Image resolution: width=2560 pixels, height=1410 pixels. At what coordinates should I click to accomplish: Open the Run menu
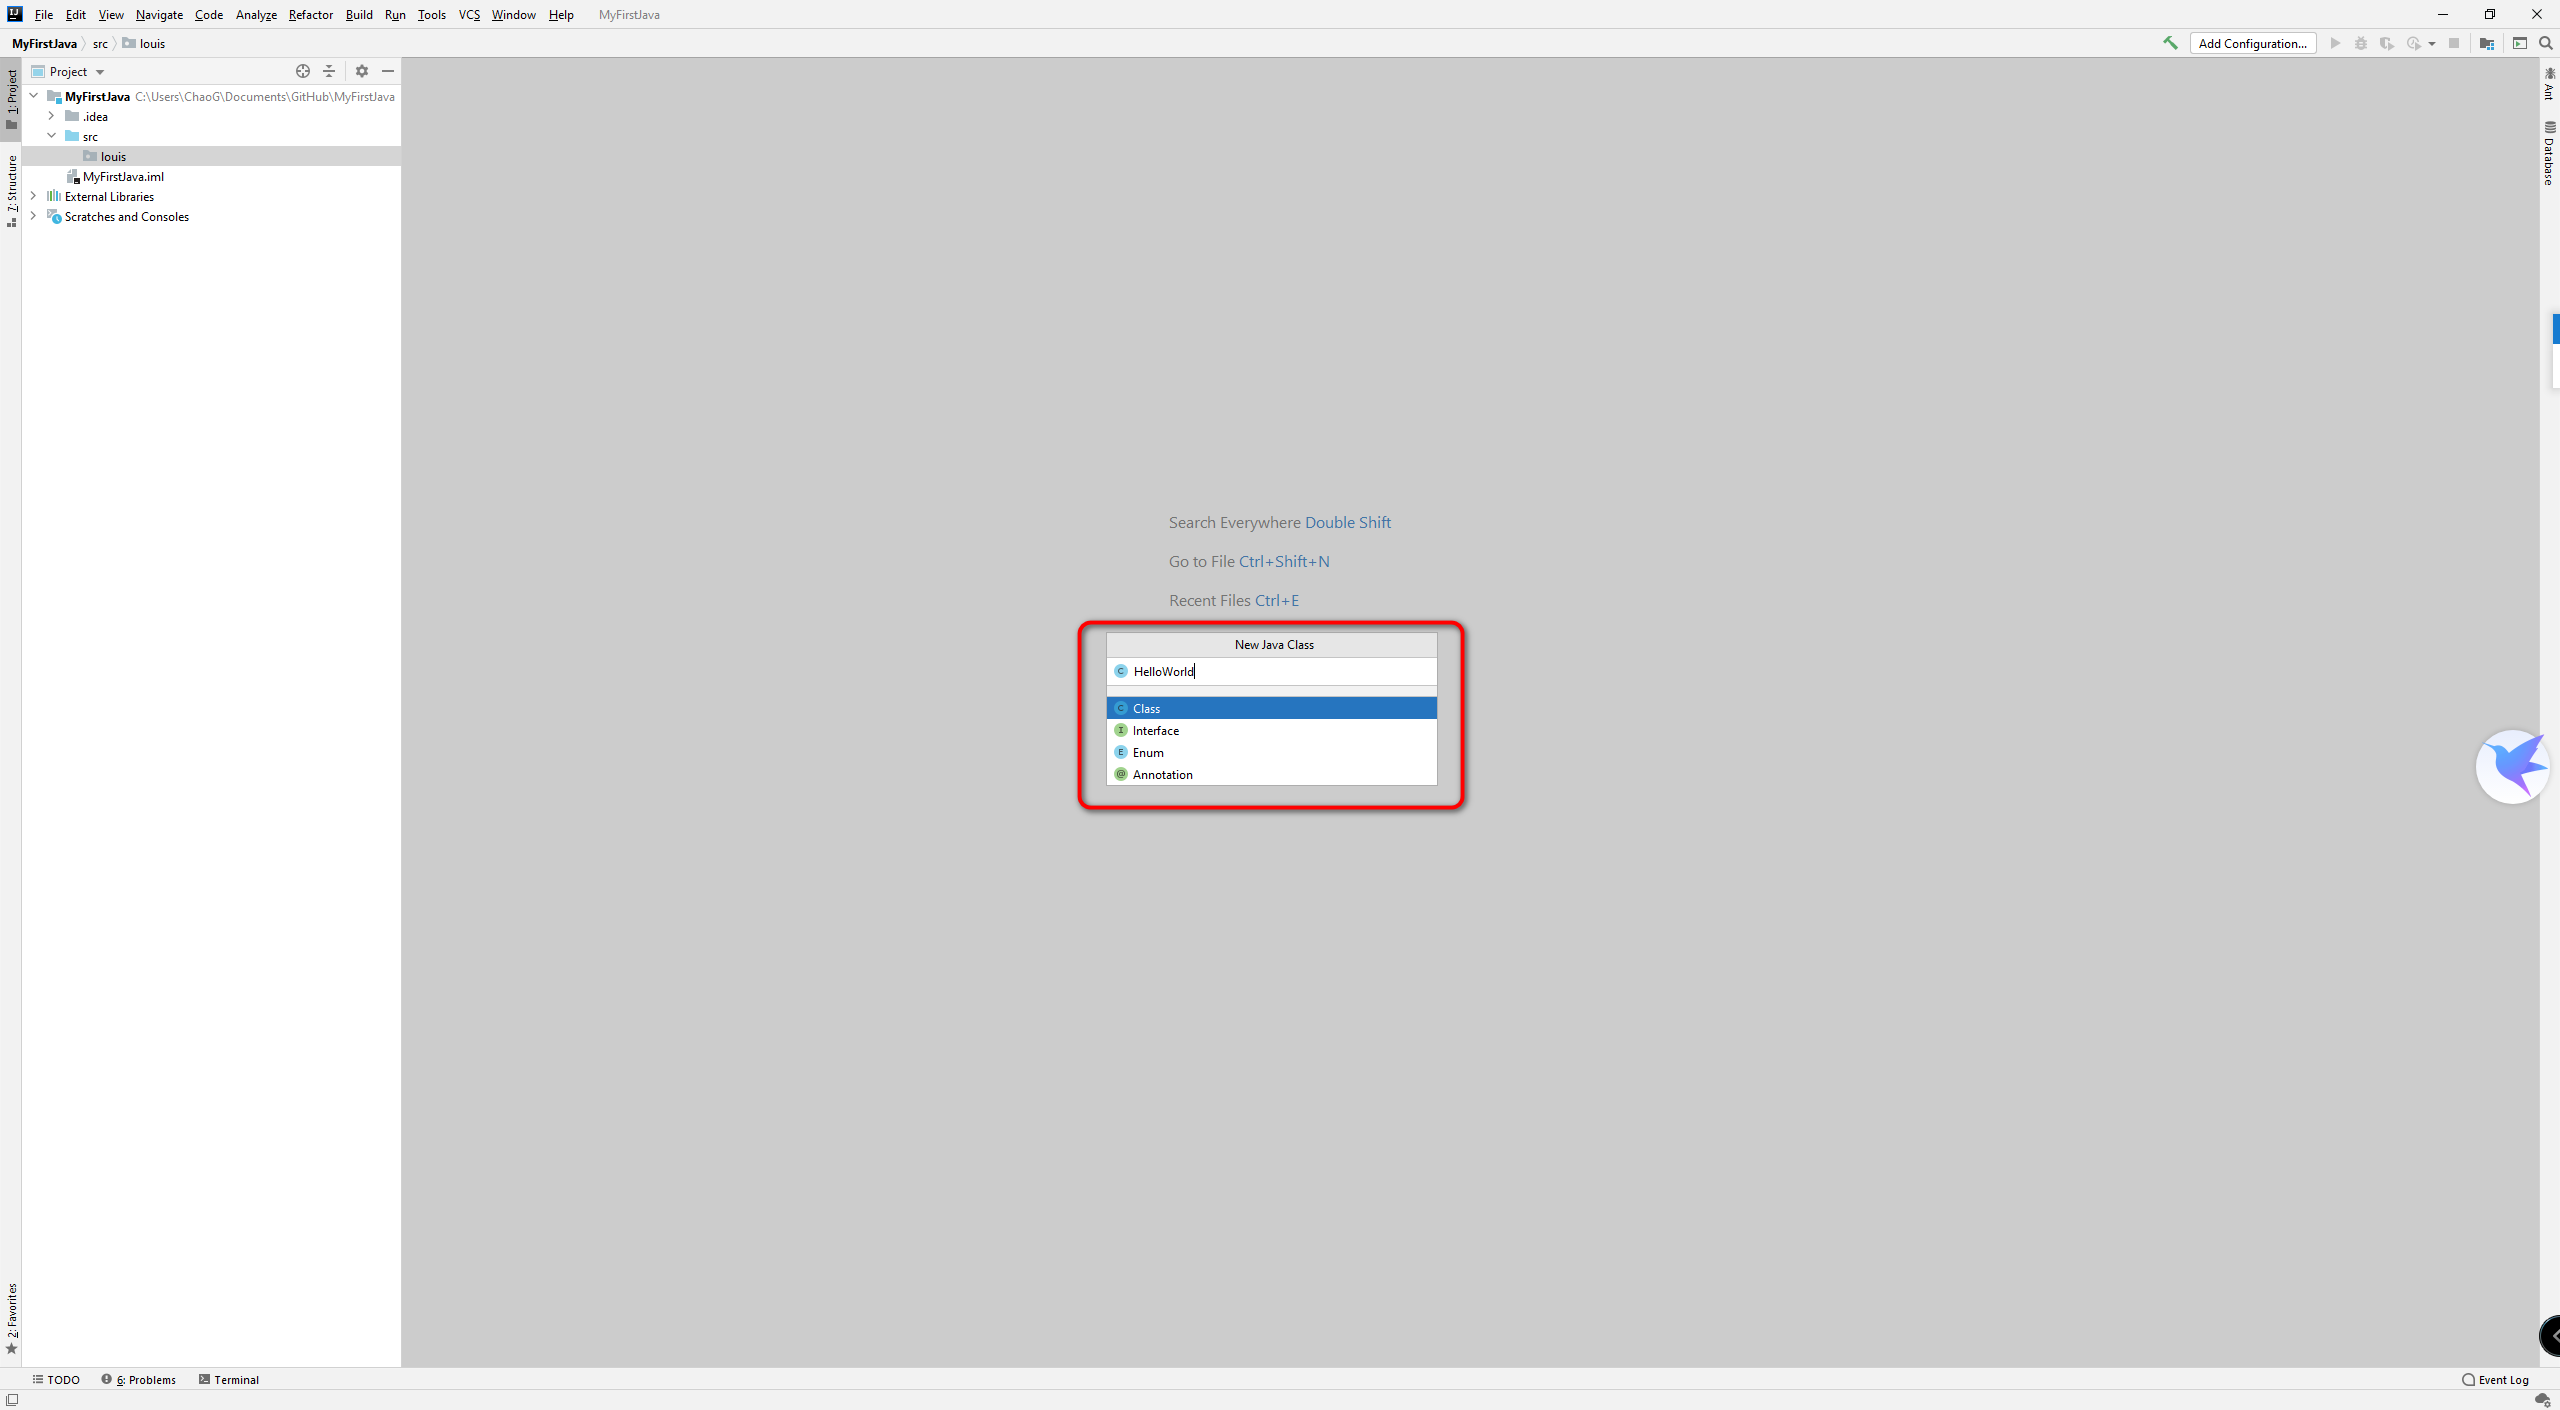tap(395, 14)
